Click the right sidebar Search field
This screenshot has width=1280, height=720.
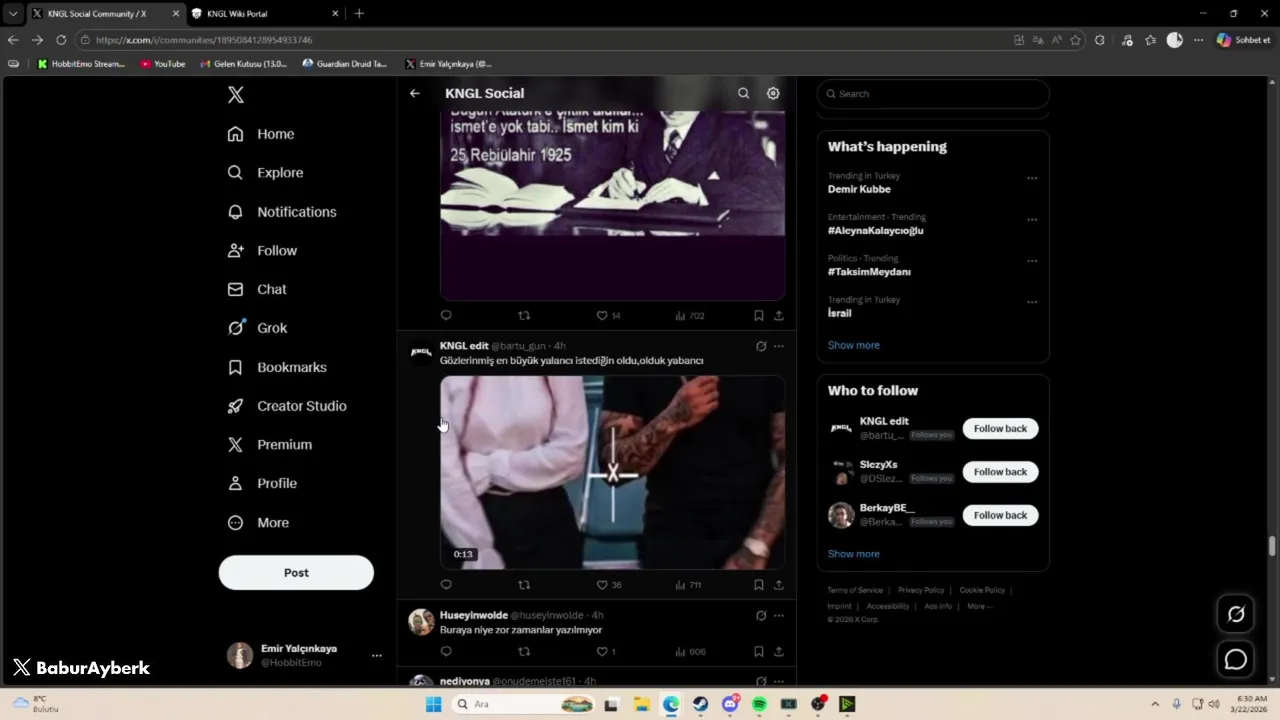(x=933, y=94)
